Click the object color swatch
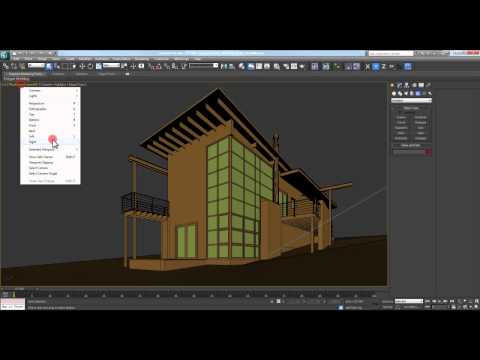The image size is (480, 360). (x=429, y=152)
